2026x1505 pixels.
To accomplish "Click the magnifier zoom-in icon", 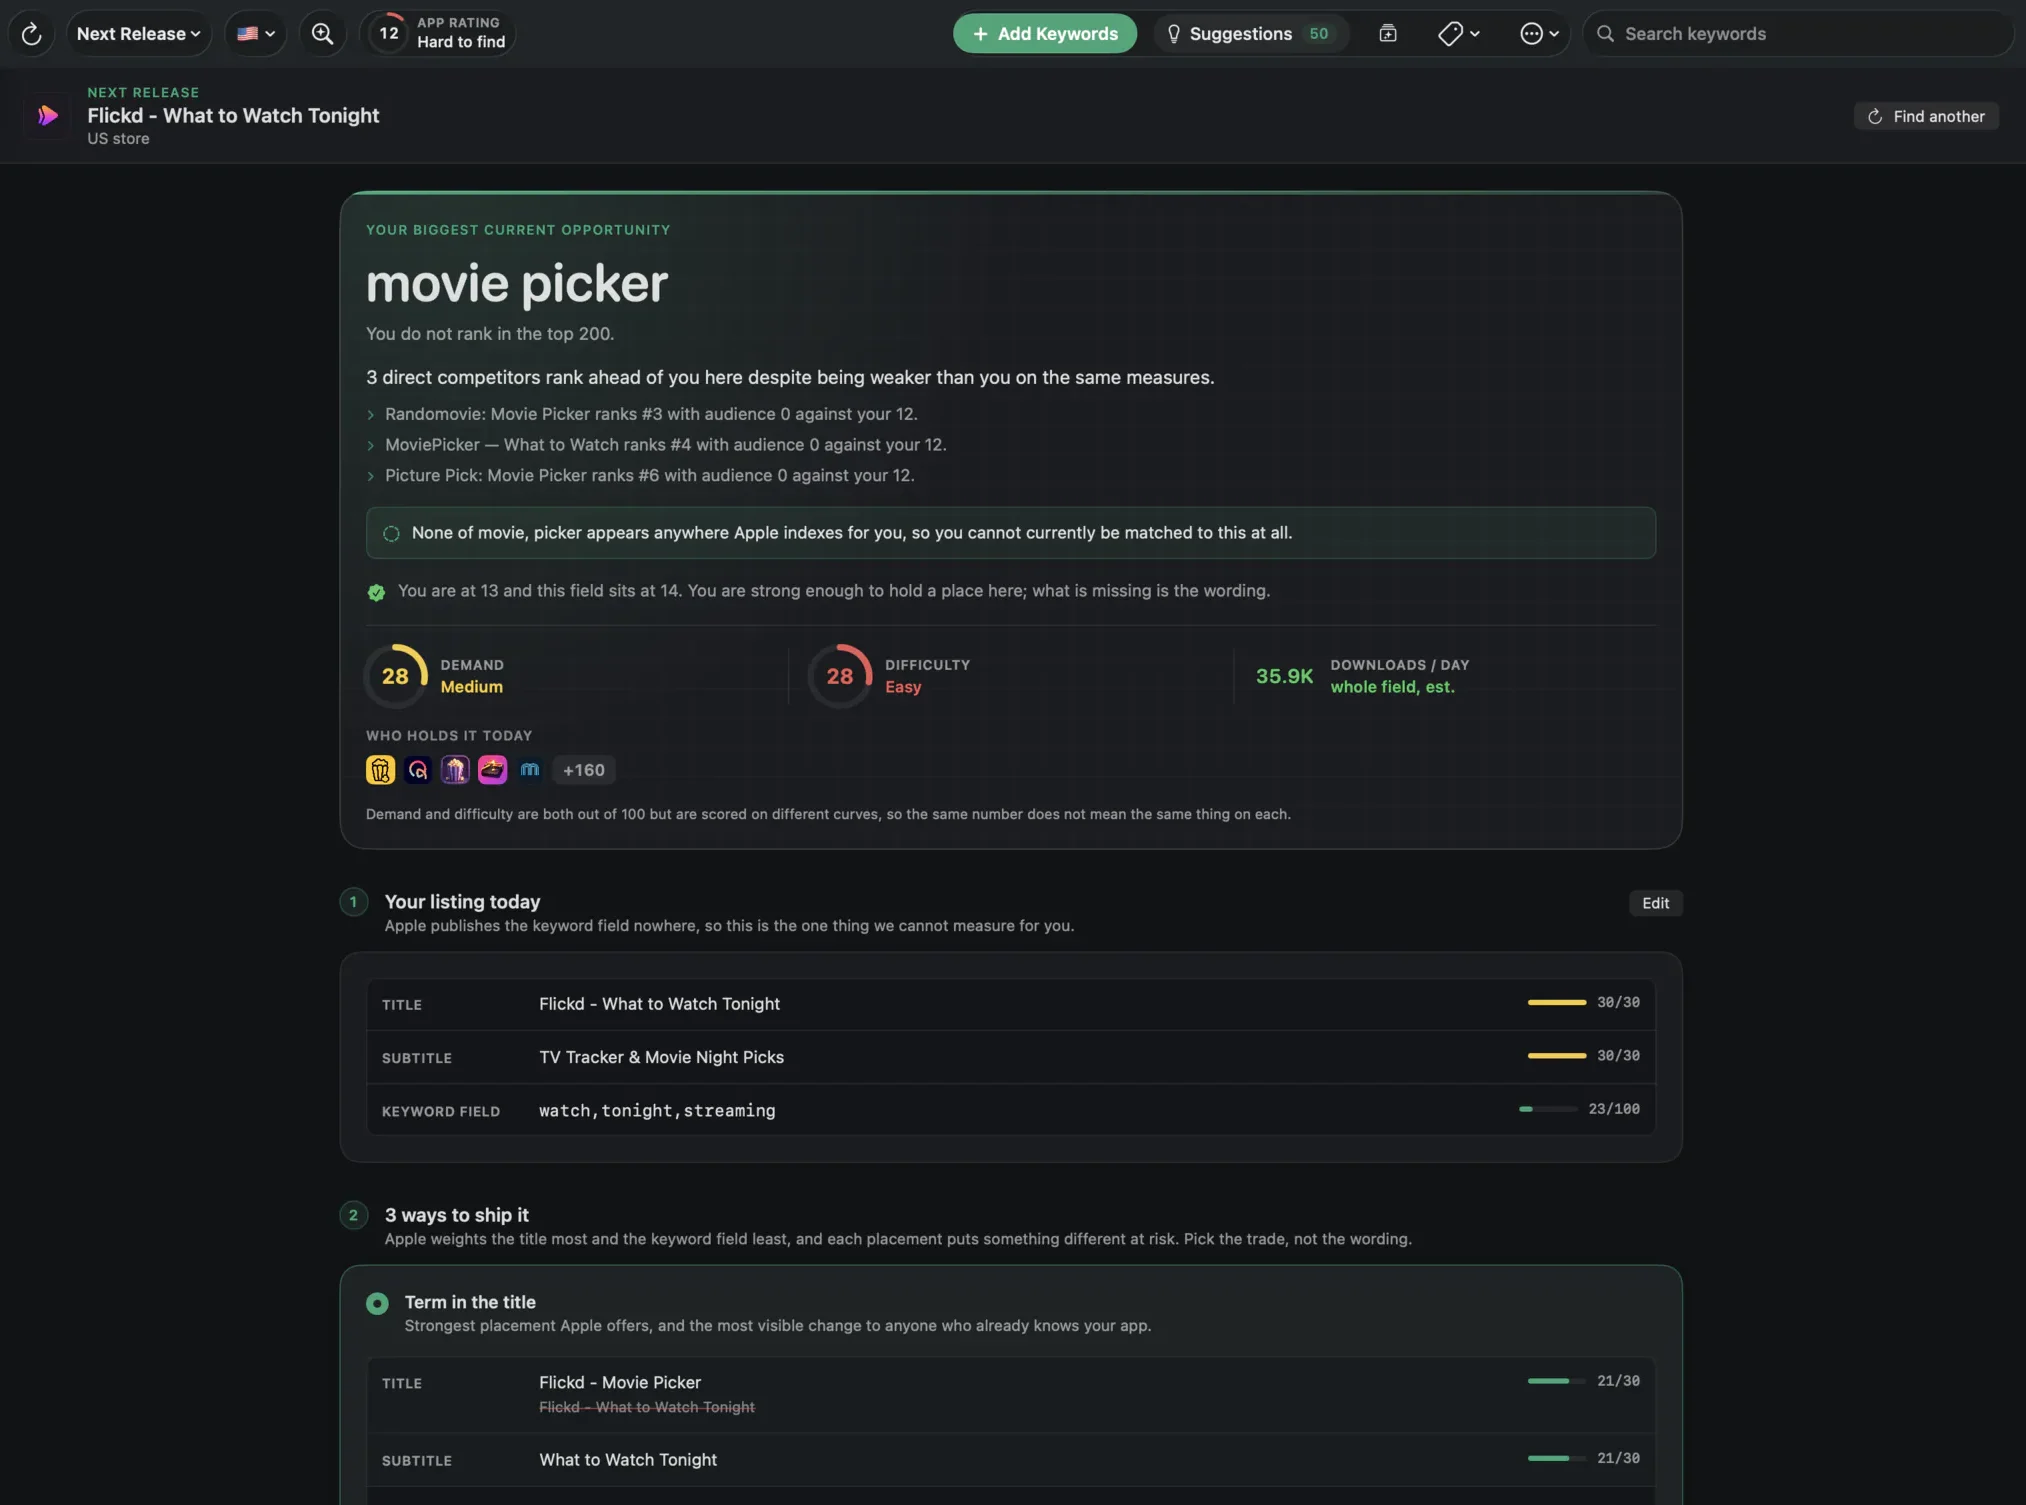I will [322, 34].
